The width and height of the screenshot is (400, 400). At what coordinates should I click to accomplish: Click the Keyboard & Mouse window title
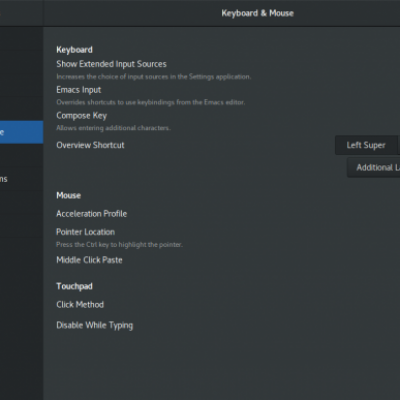(258, 13)
